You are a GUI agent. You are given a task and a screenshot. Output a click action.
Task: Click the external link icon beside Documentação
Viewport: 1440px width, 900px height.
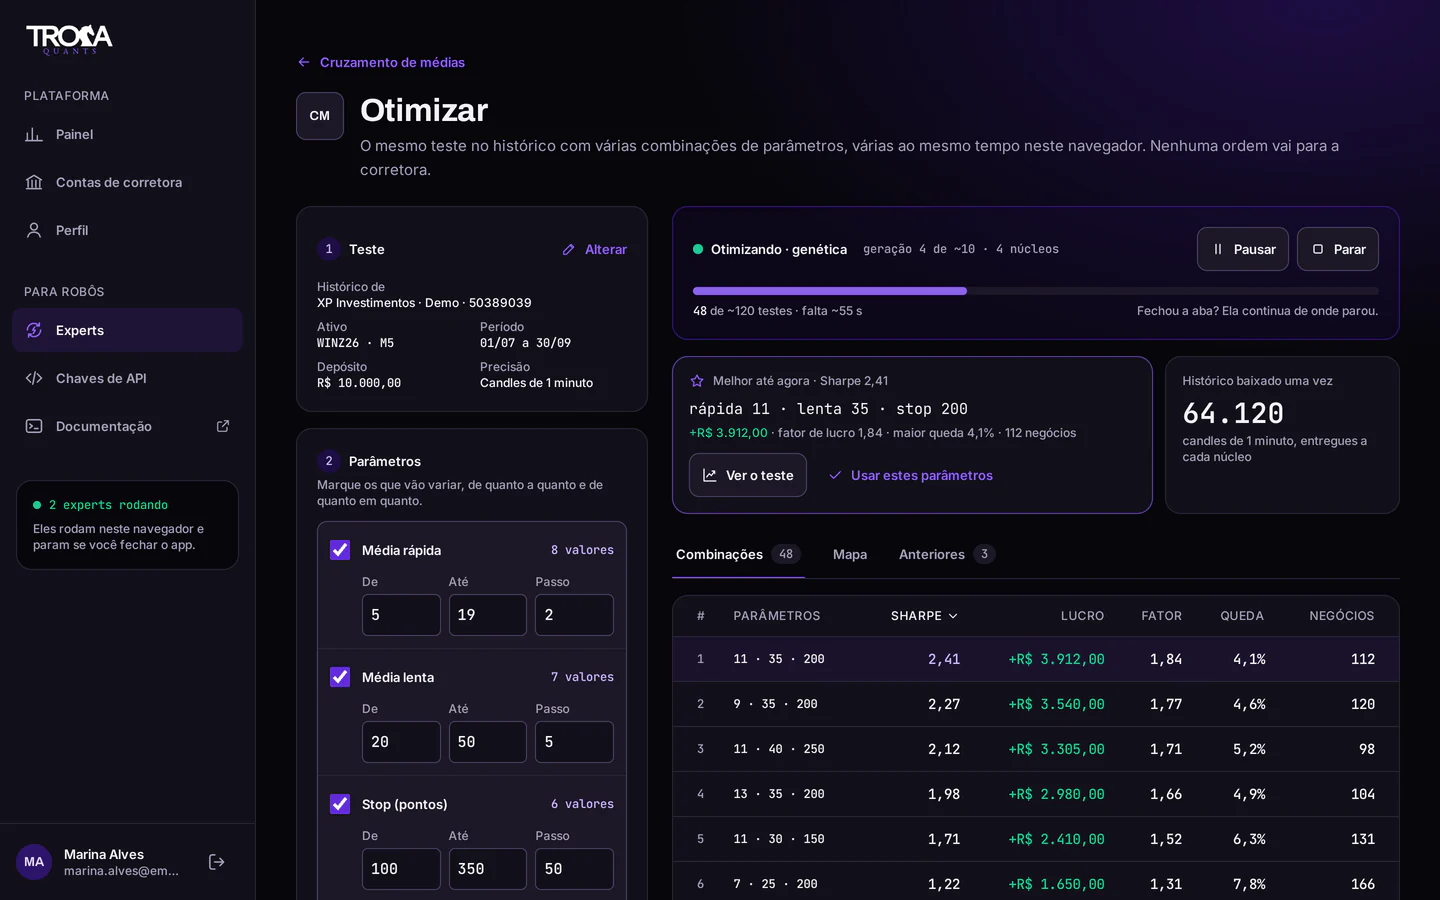[223, 426]
